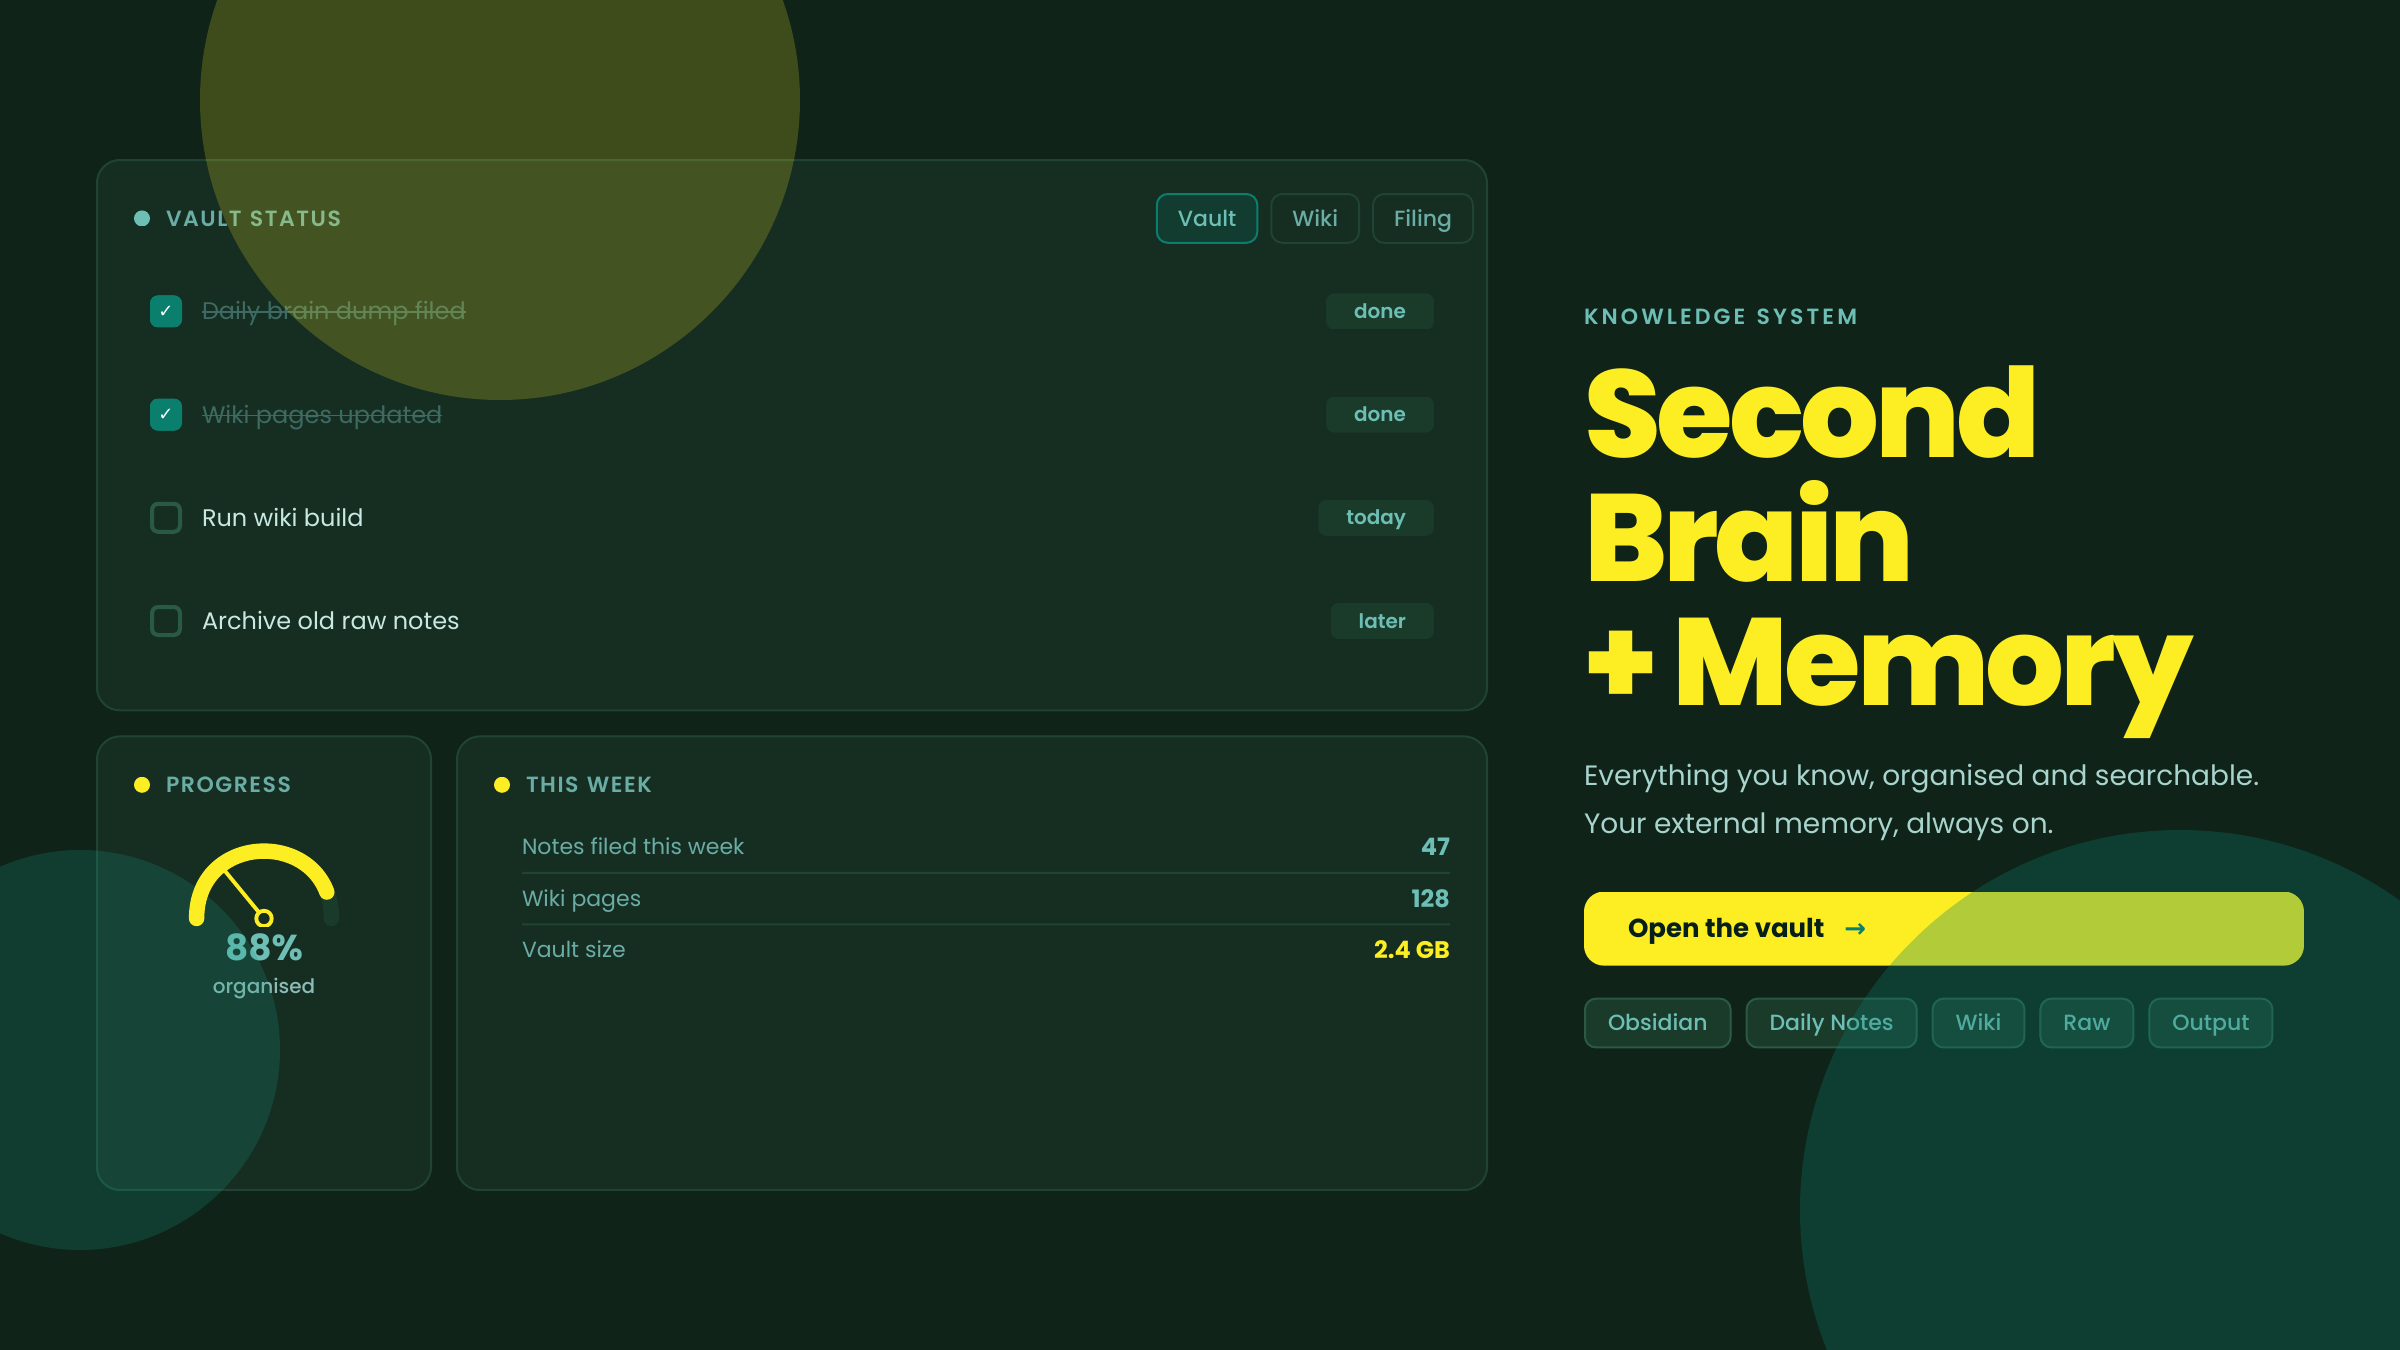Select the Daily Notes tag
Viewport: 2400px width, 1350px height.
point(1830,1022)
